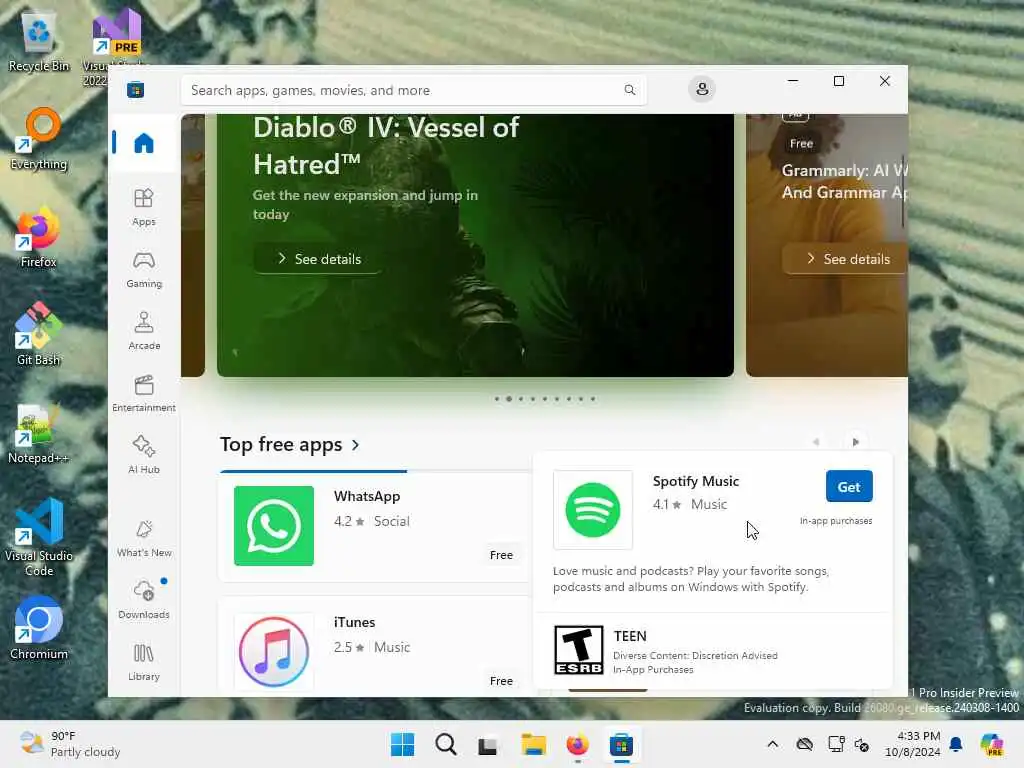Open weather widget showing 90°F
This screenshot has height=768, width=1024.
pos(70,744)
